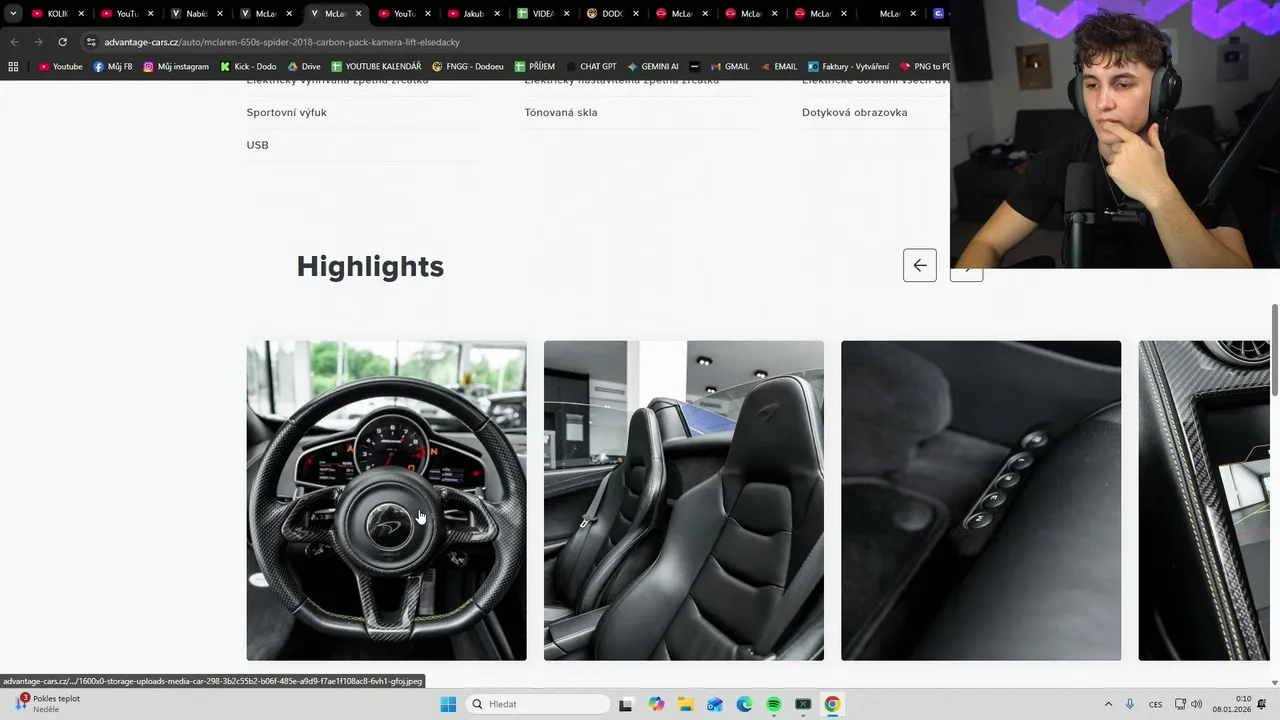The width and height of the screenshot is (1280, 720).
Task: Open the Můj instagram bookmark
Action: [x=176, y=67]
